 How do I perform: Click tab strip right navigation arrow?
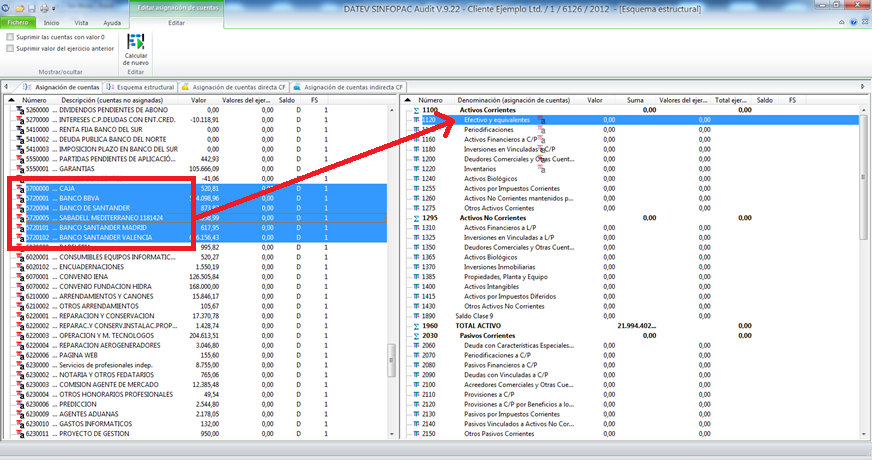[863, 87]
